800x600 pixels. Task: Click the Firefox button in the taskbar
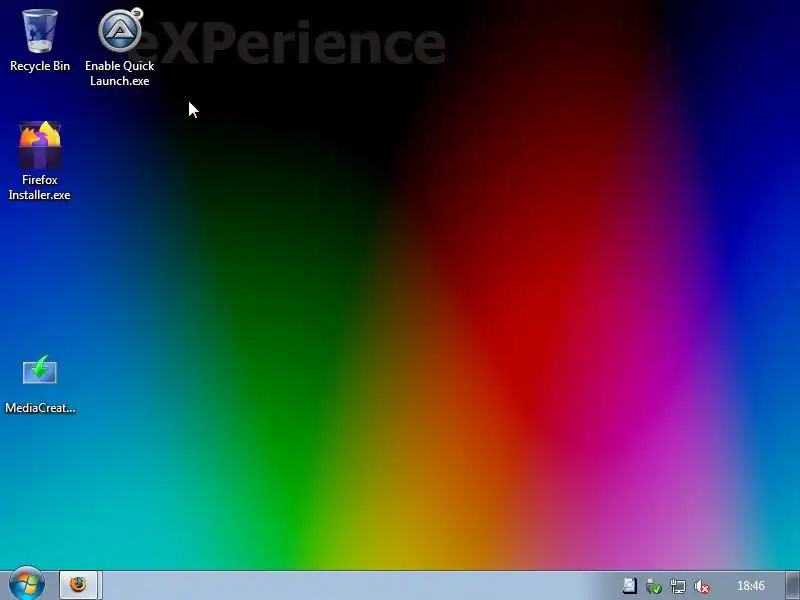click(79, 585)
